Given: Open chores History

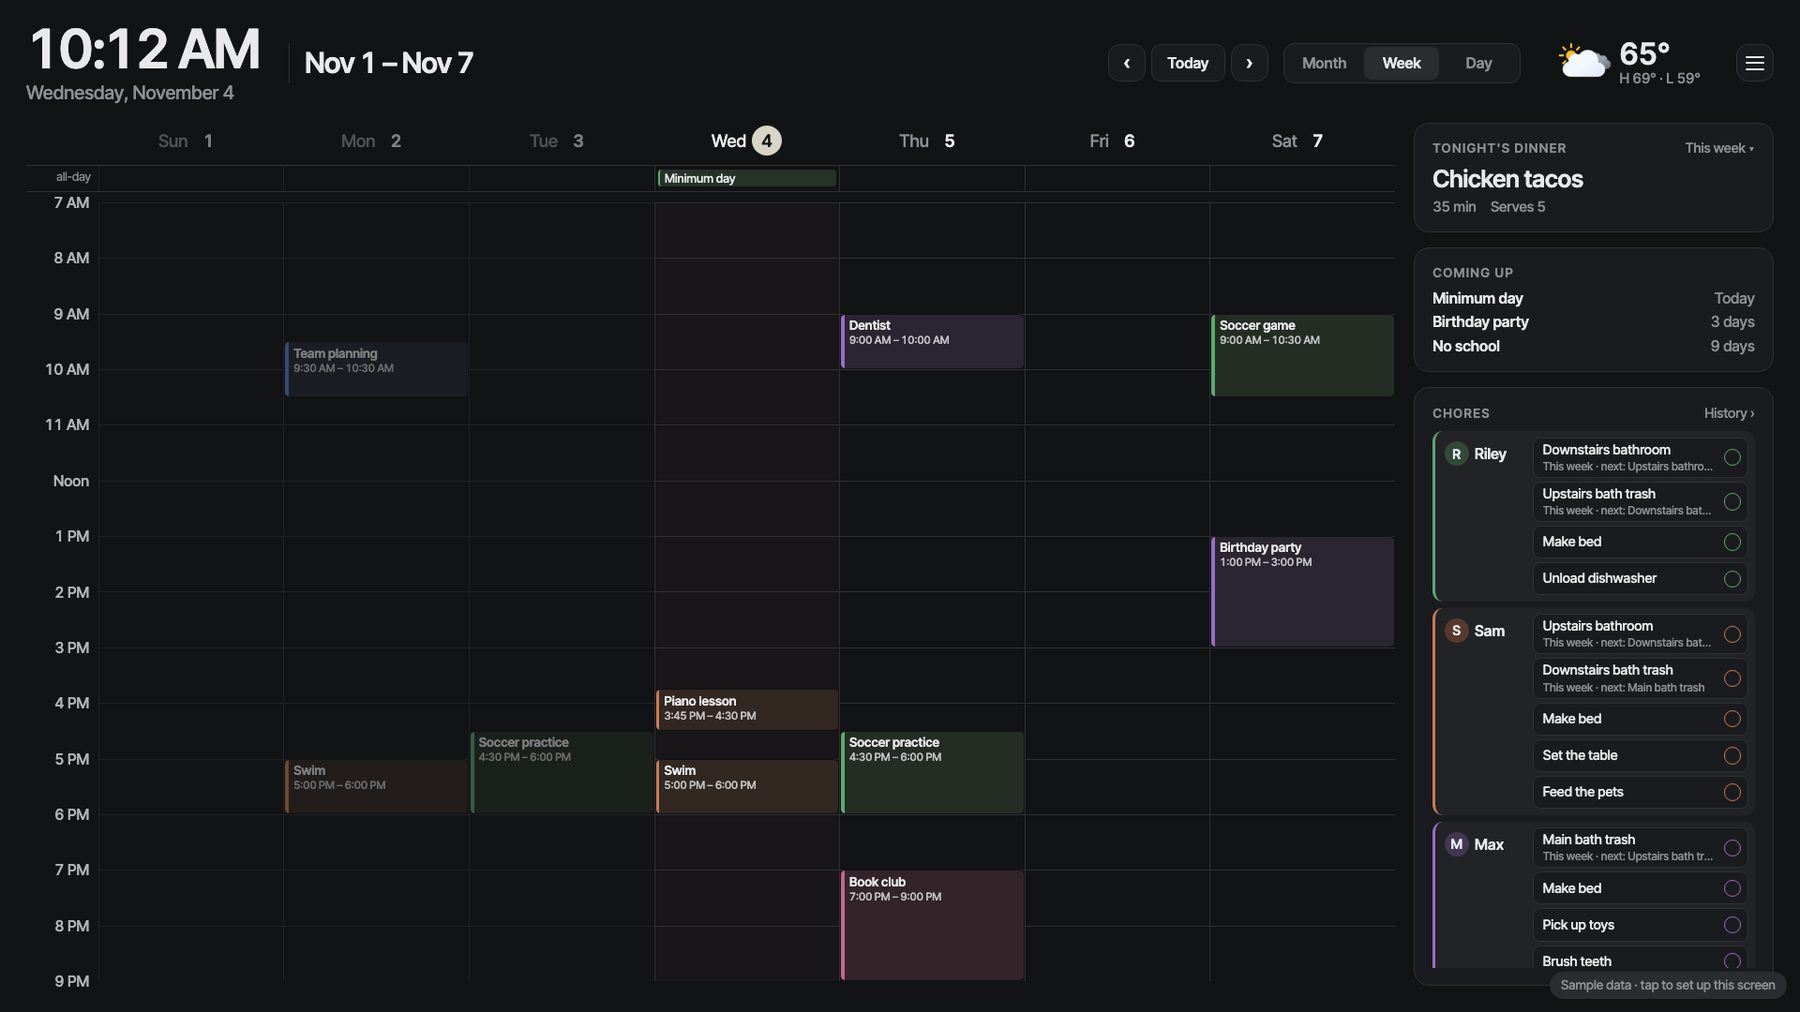Looking at the screenshot, I should [1729, 413].
